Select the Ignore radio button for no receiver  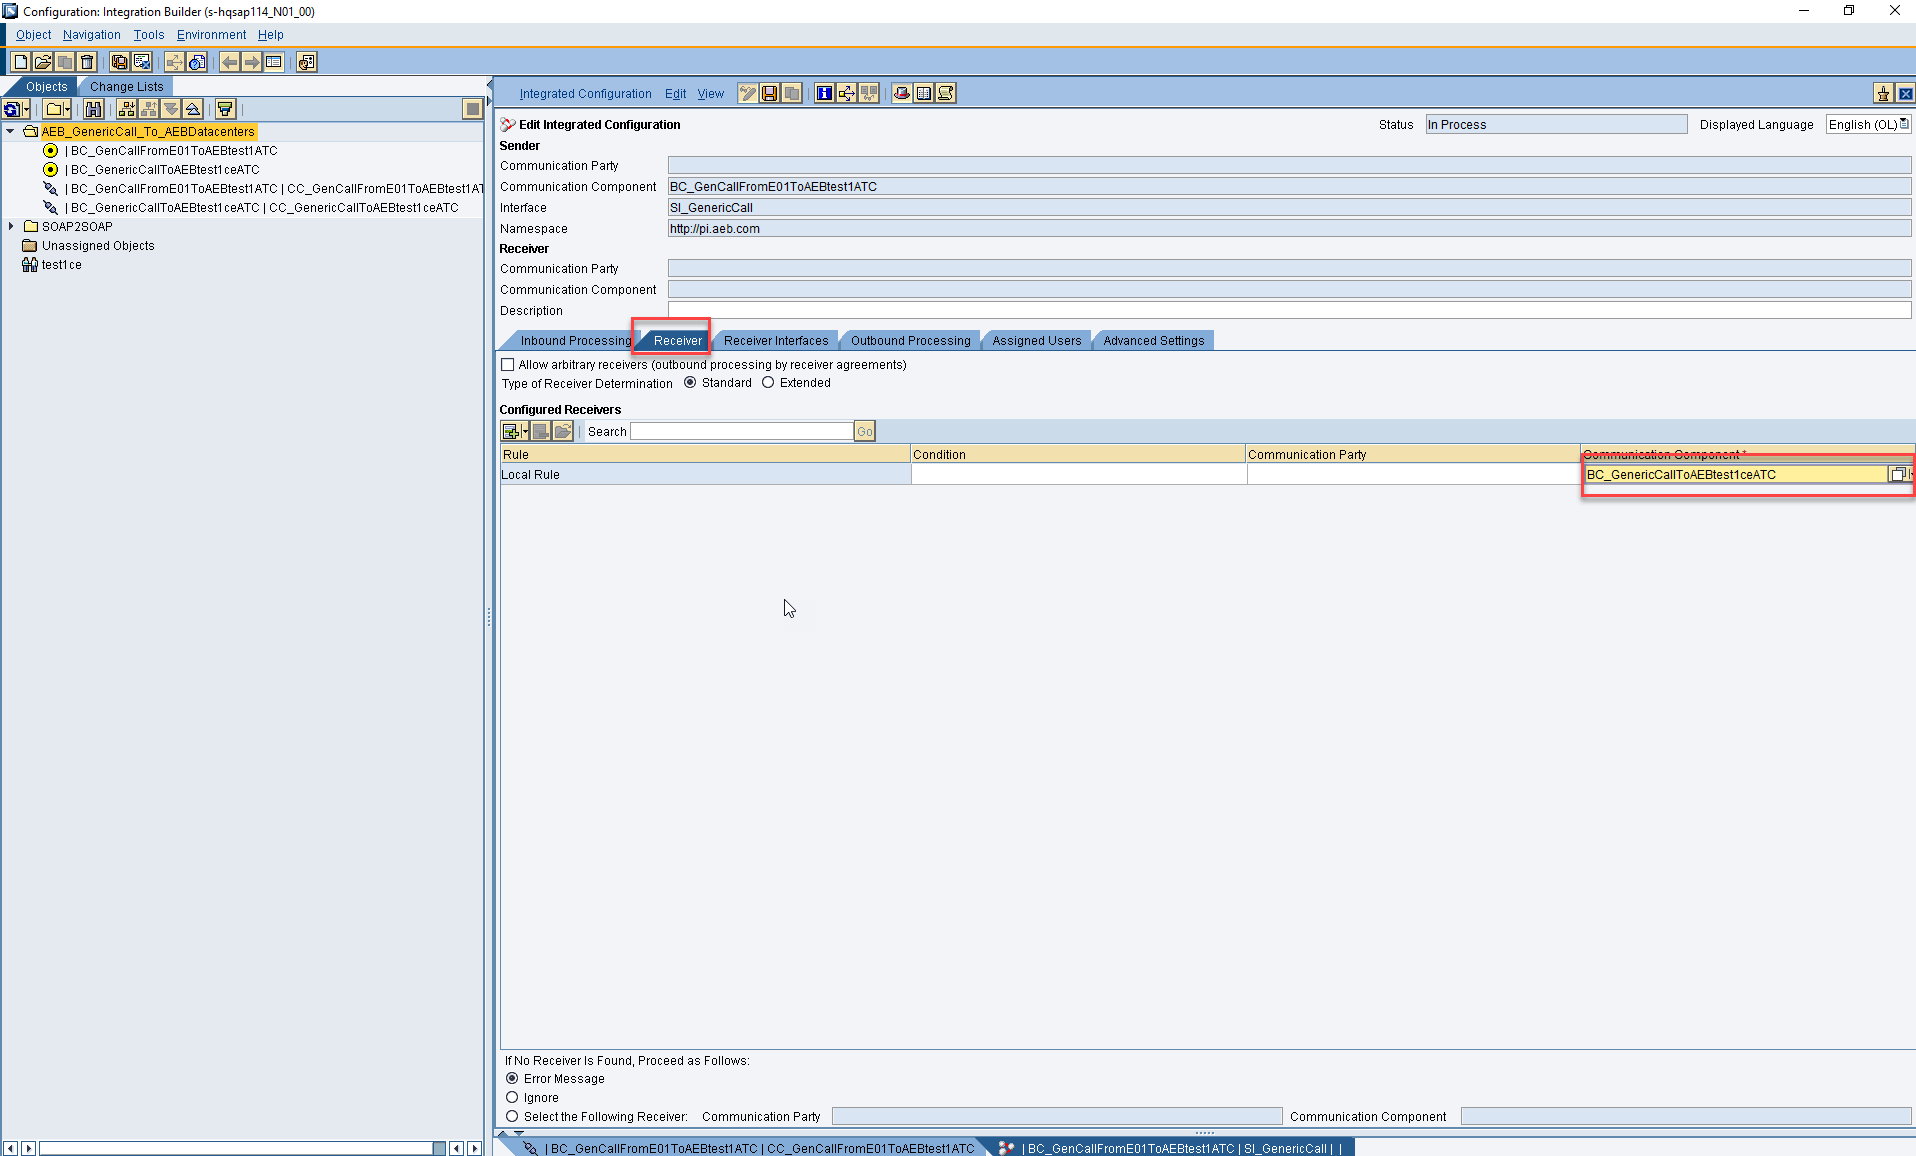point(511,1097)
